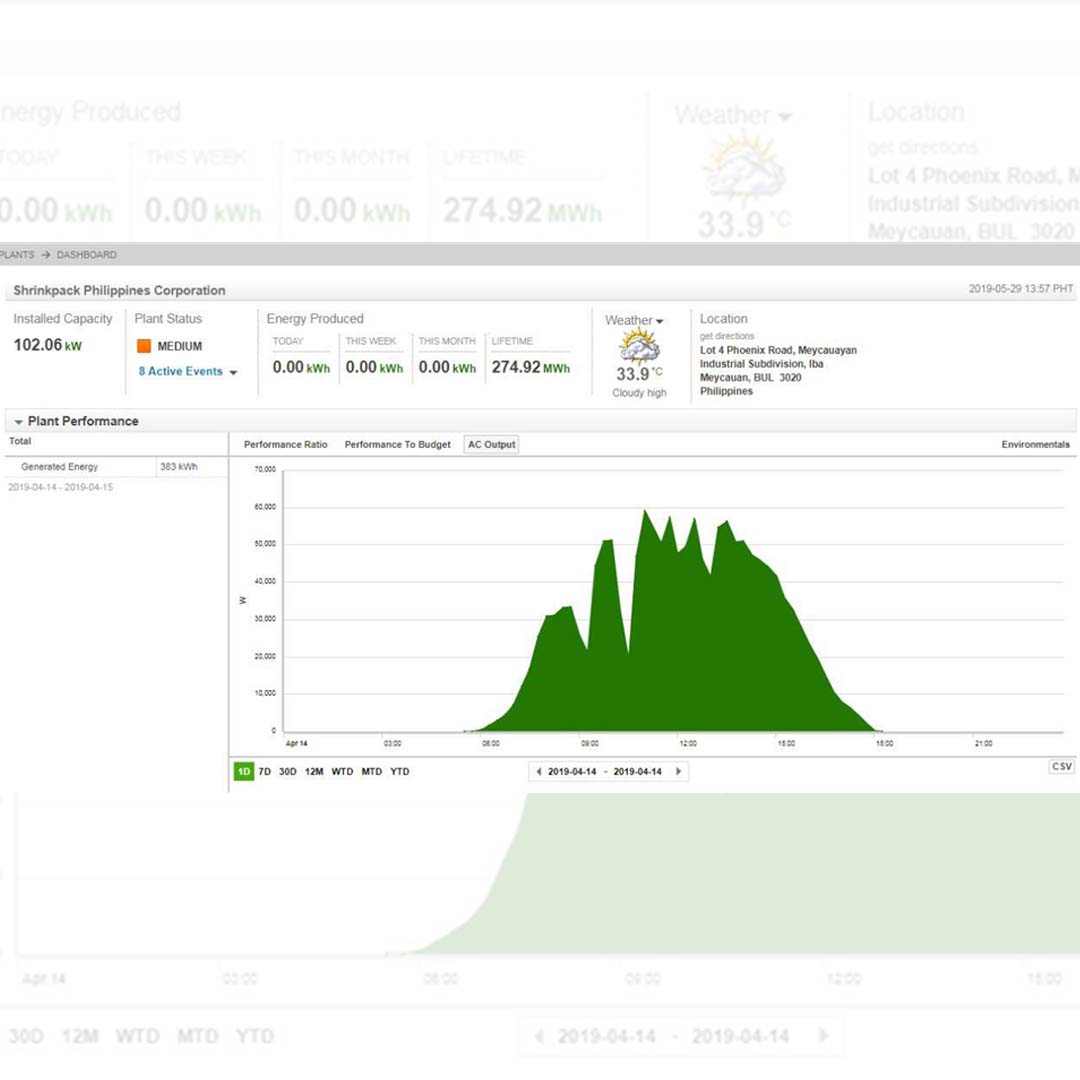
Task: Click the start date 2019-04-14 field
Action: click(572, 771)
